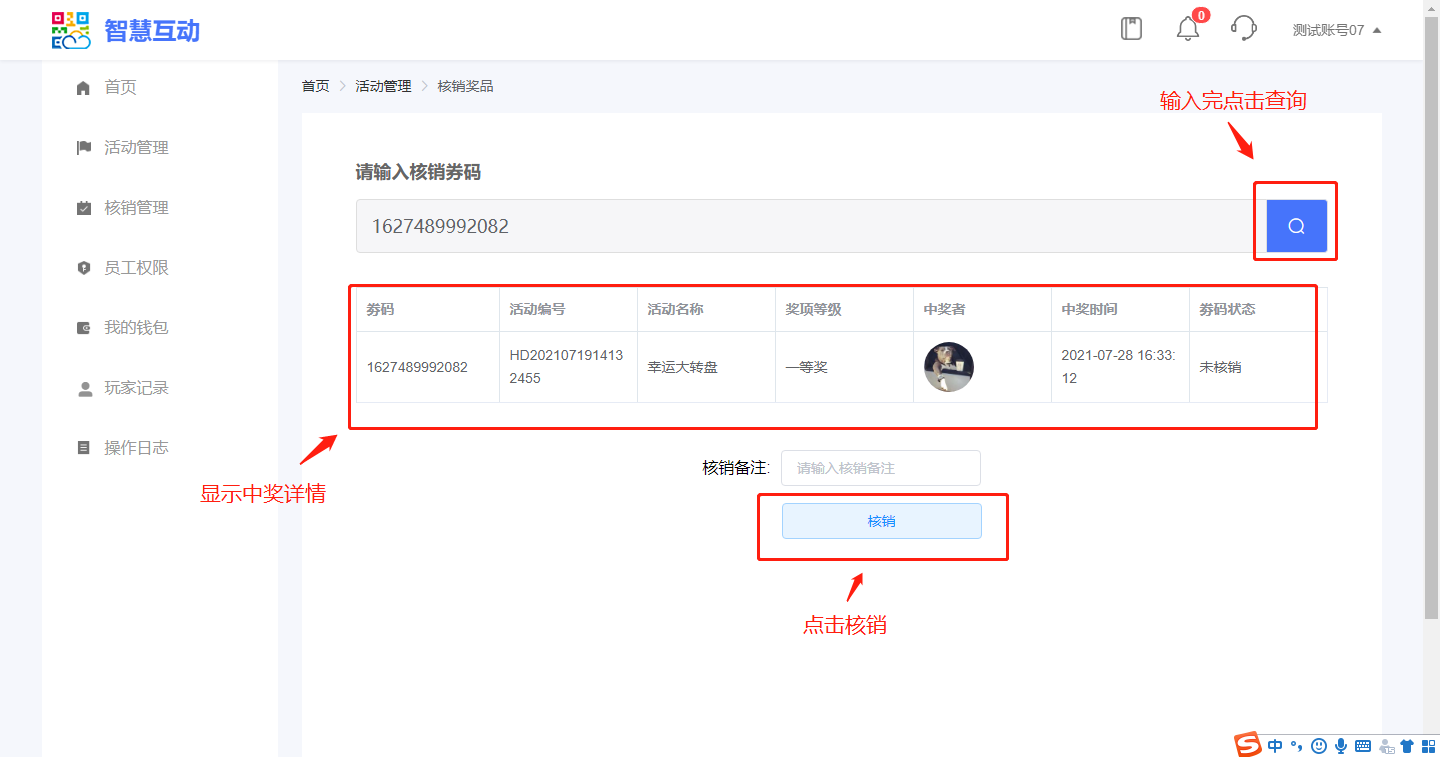Click the 智慧互动 logo
1440x757 pixels.
click(126, 30)
